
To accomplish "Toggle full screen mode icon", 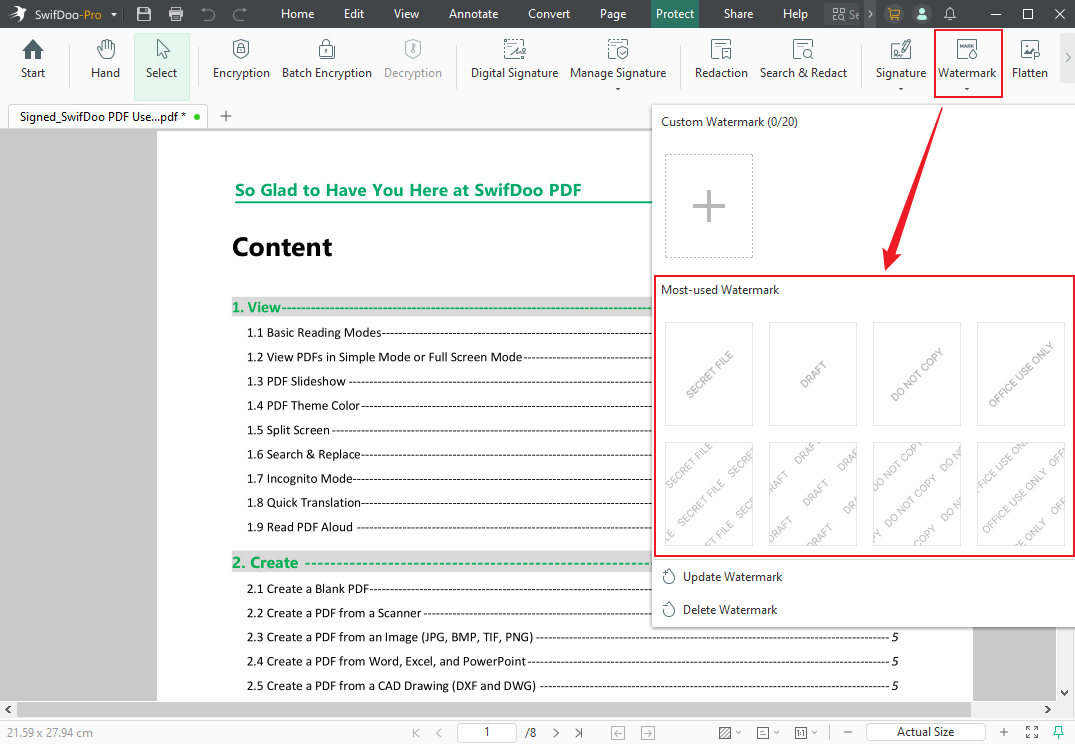I will (x=1032, y=732).
